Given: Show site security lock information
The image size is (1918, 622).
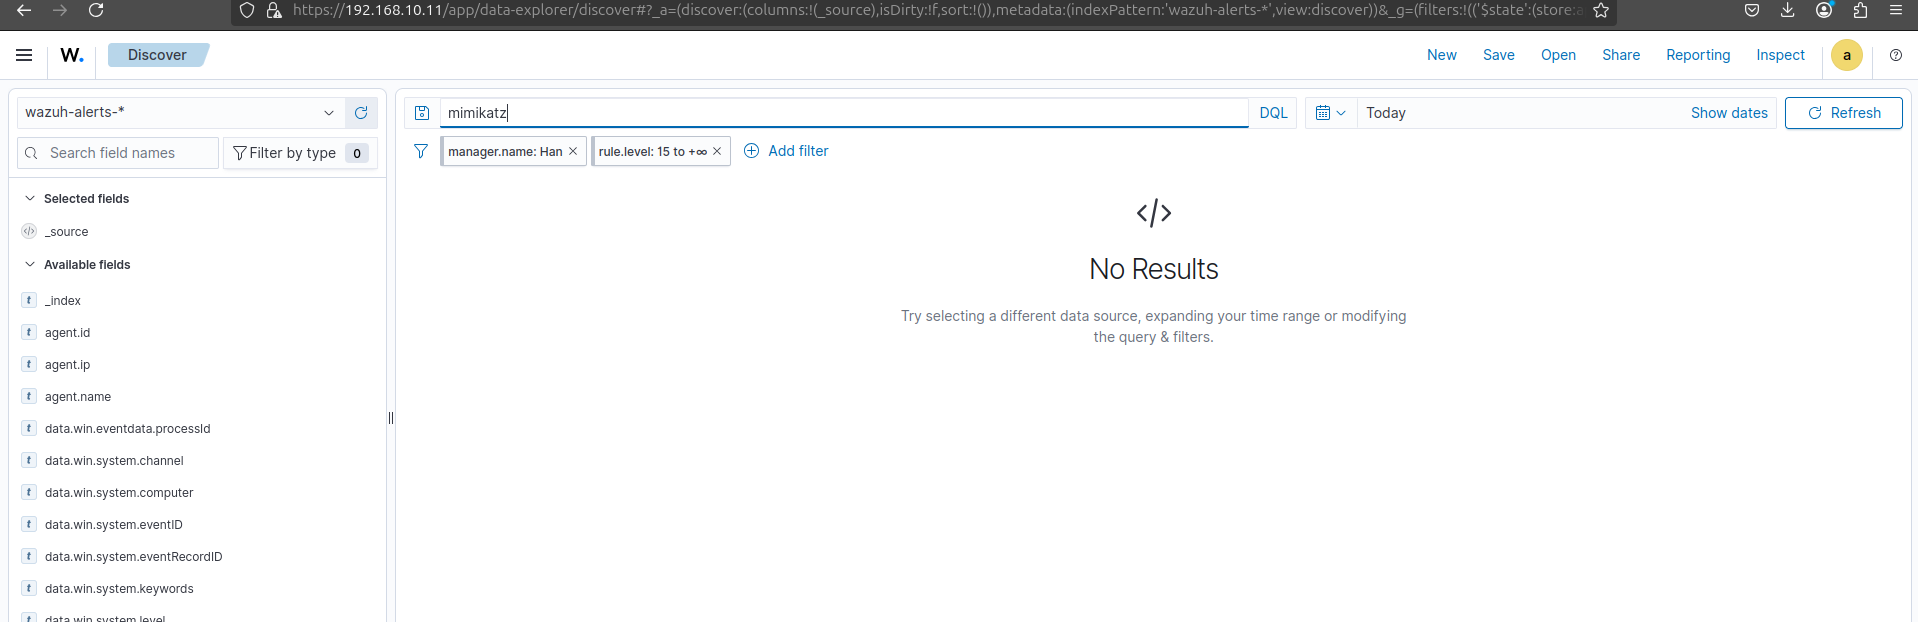Looking at the screenshot, I should (273, 10).
